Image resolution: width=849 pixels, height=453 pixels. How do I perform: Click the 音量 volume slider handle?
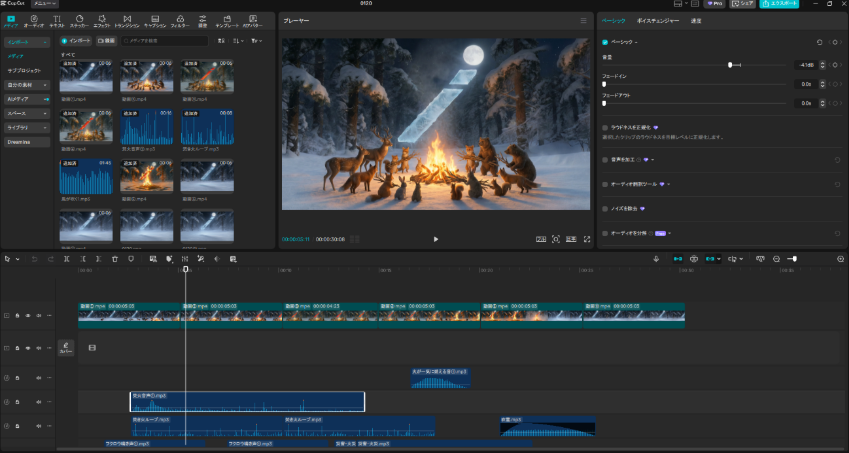[730, 65]
